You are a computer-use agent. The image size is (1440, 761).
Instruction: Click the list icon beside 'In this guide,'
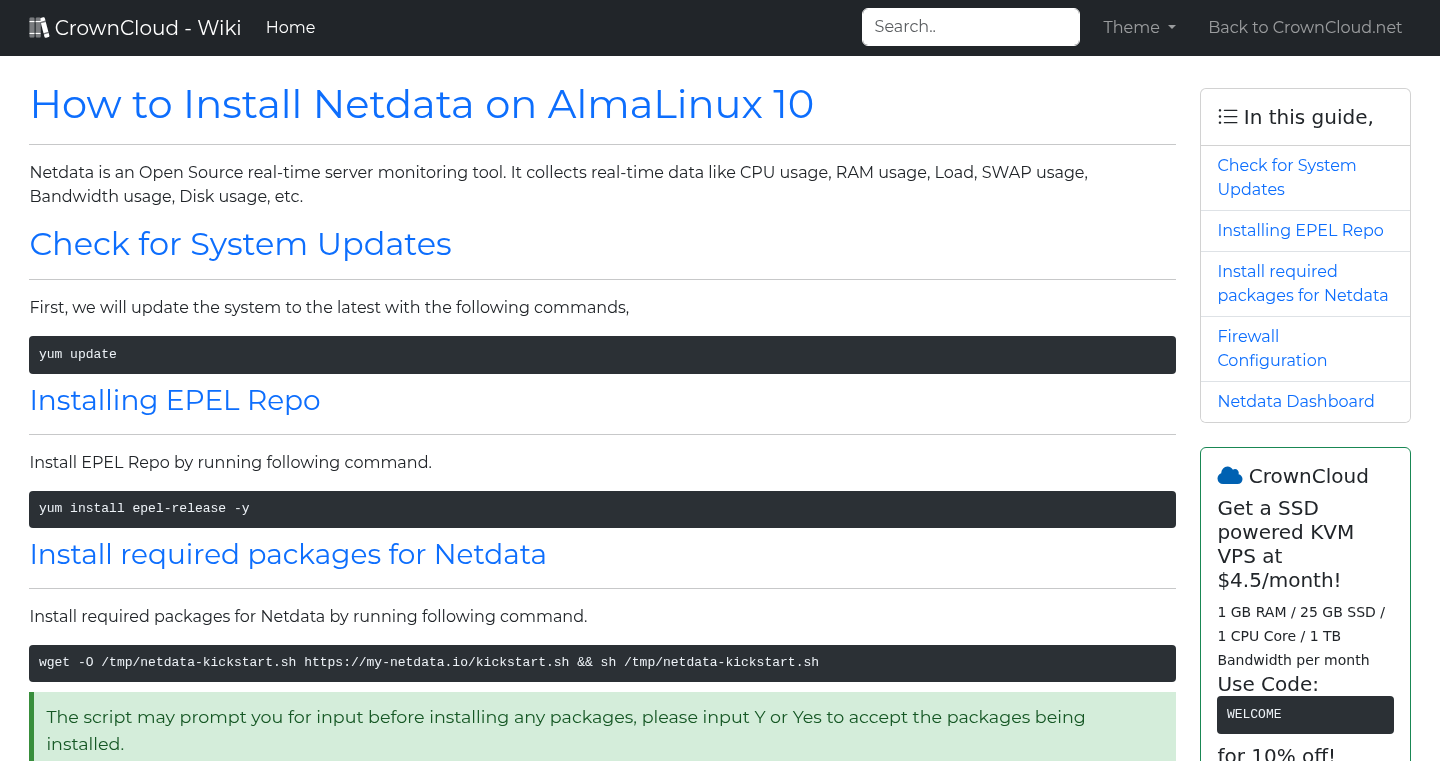click(1227, 116)
